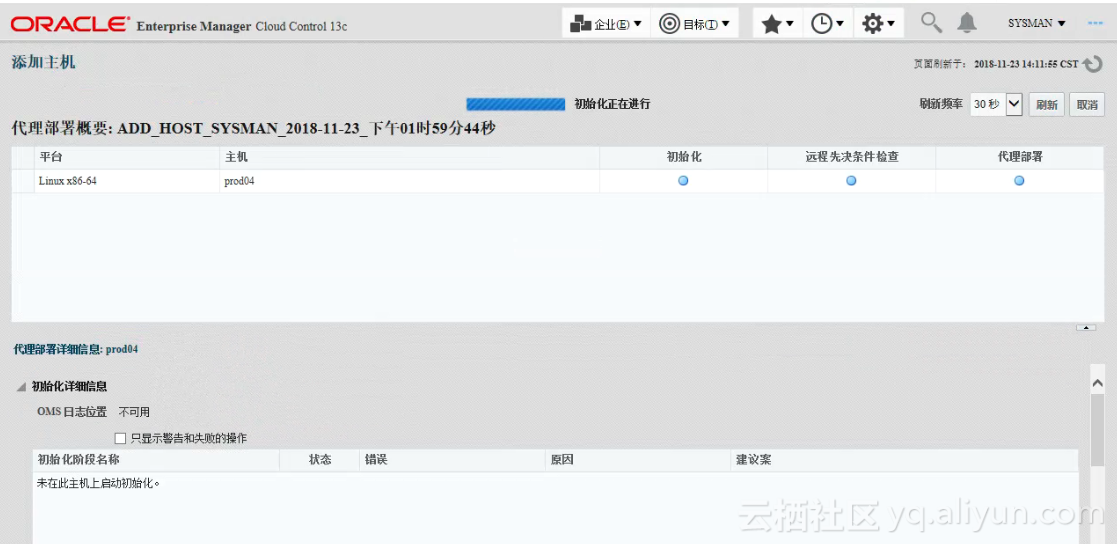Open the SYSMAN user menu
Image resolution: width=1117 pixels, height=544 pixels.
(x=1037, y=23)
